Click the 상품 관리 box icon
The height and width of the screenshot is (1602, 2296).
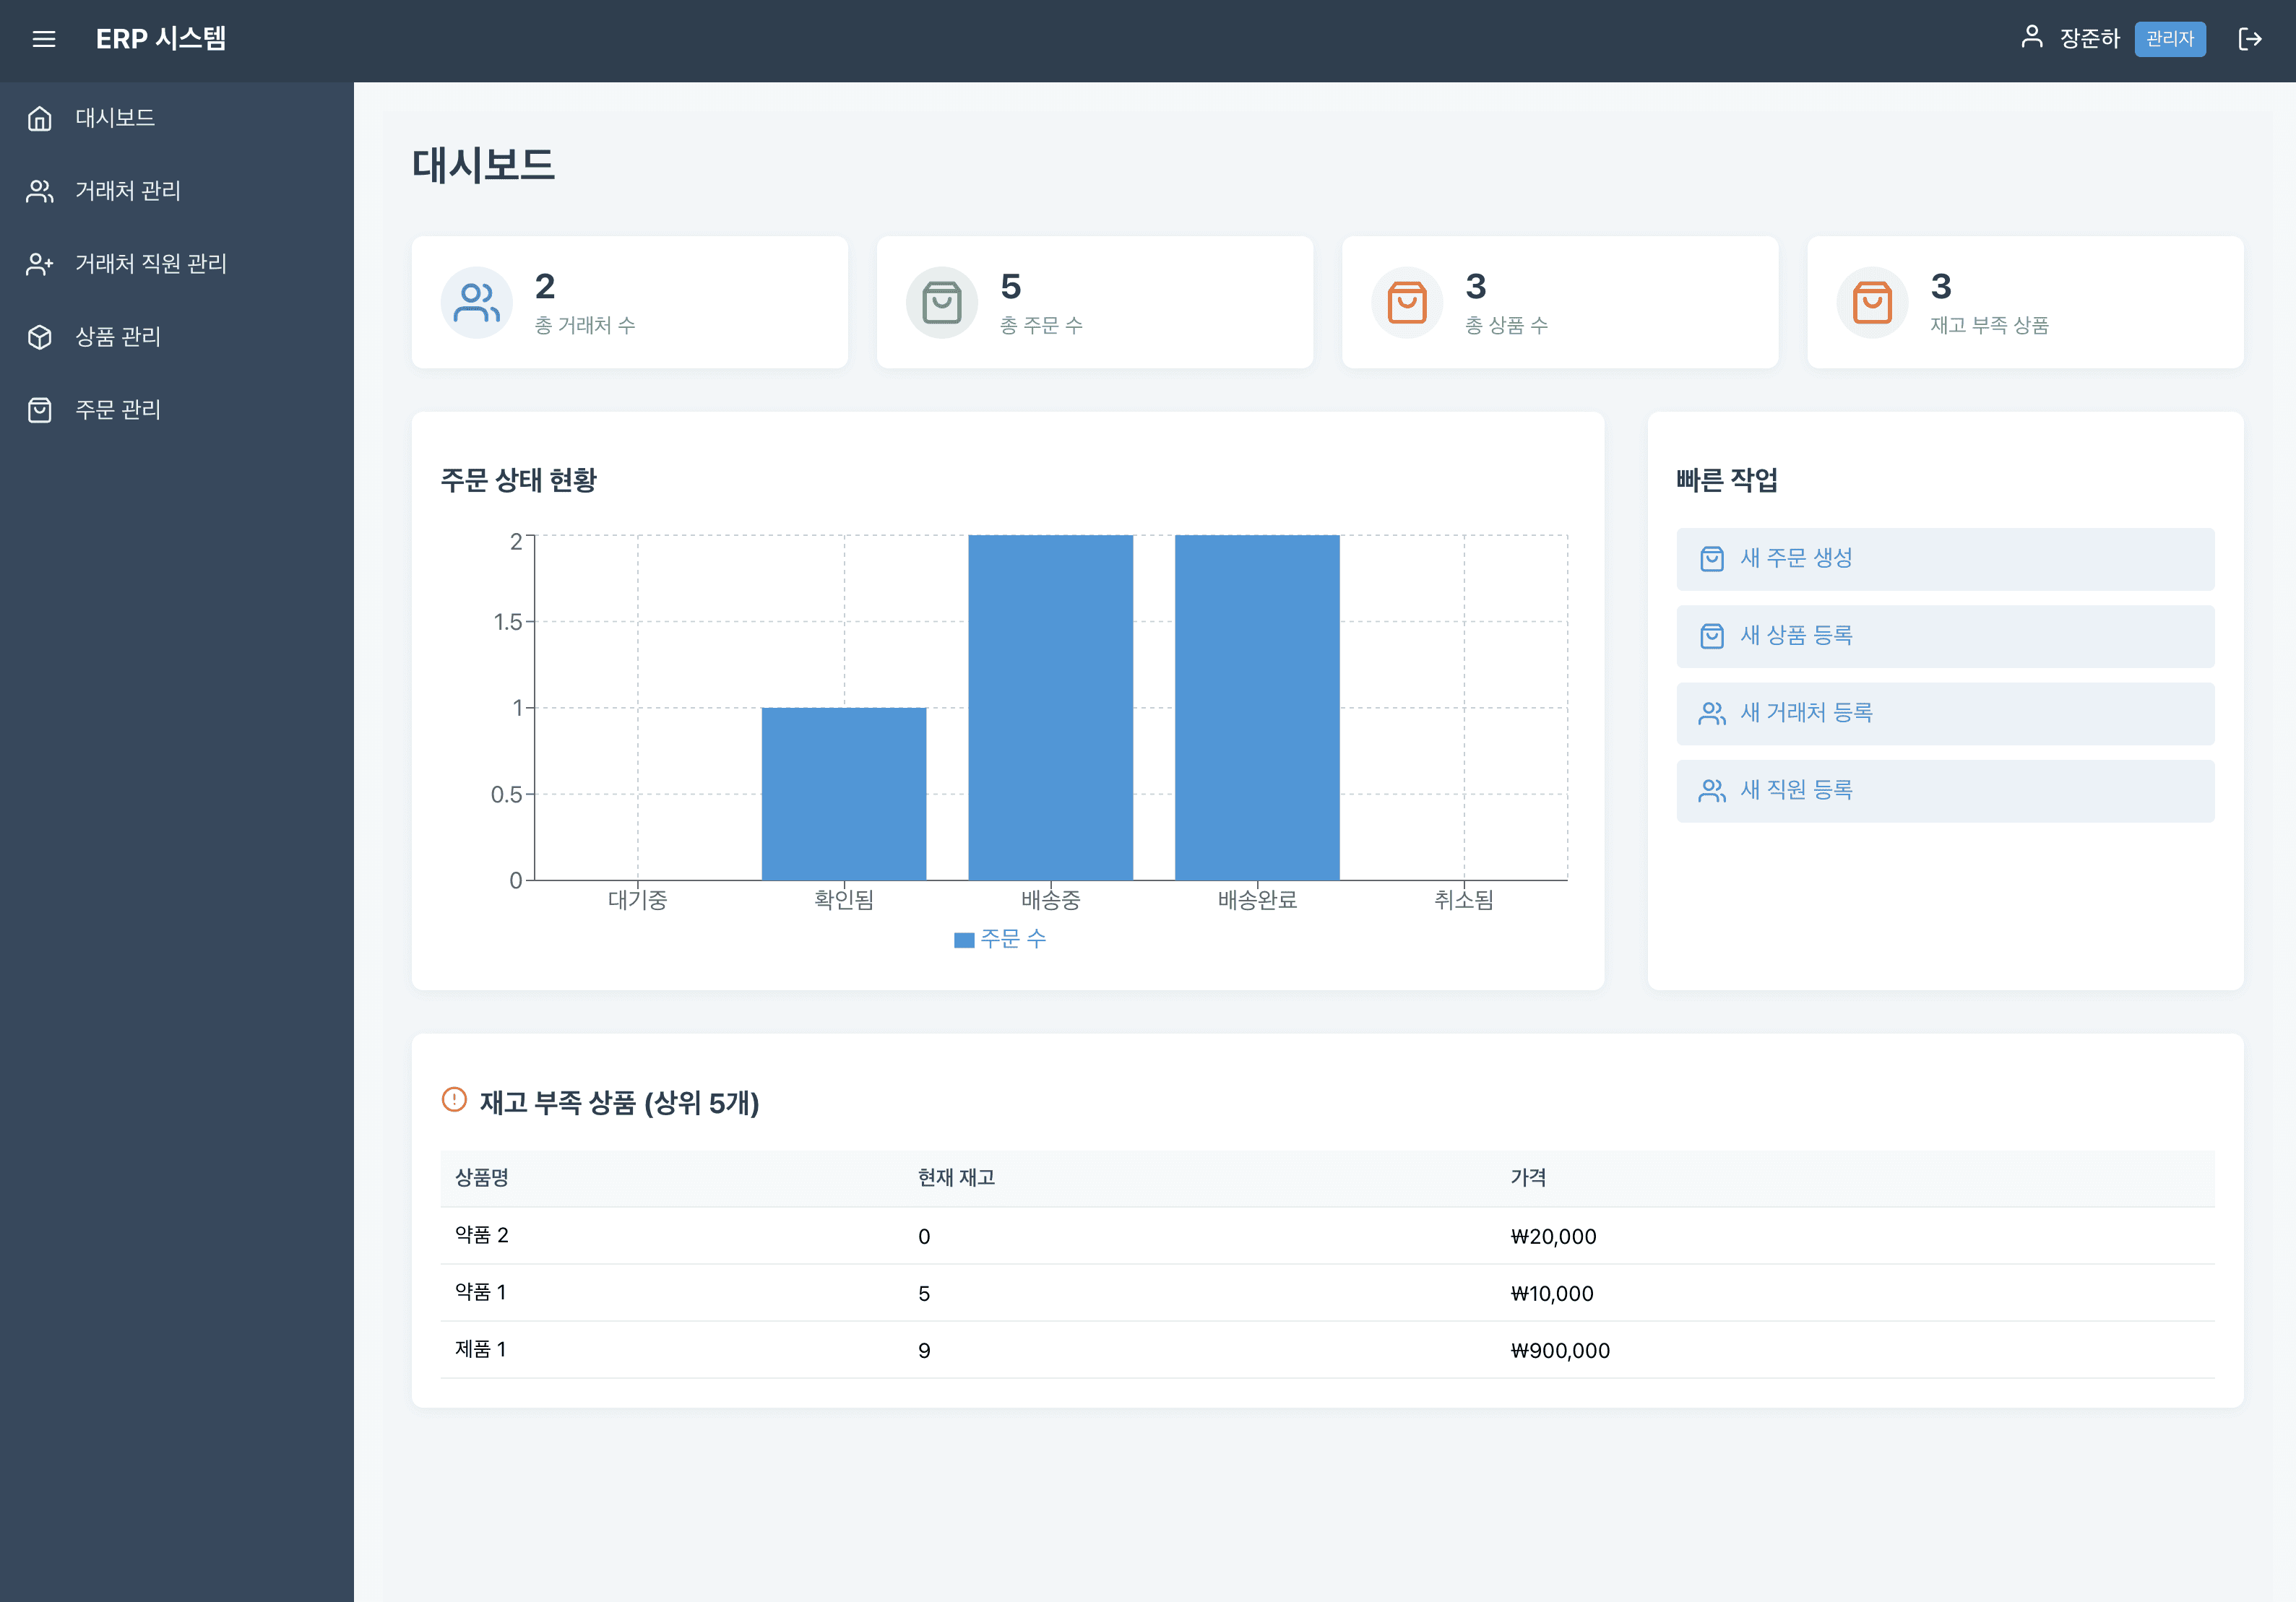(40, 337)
